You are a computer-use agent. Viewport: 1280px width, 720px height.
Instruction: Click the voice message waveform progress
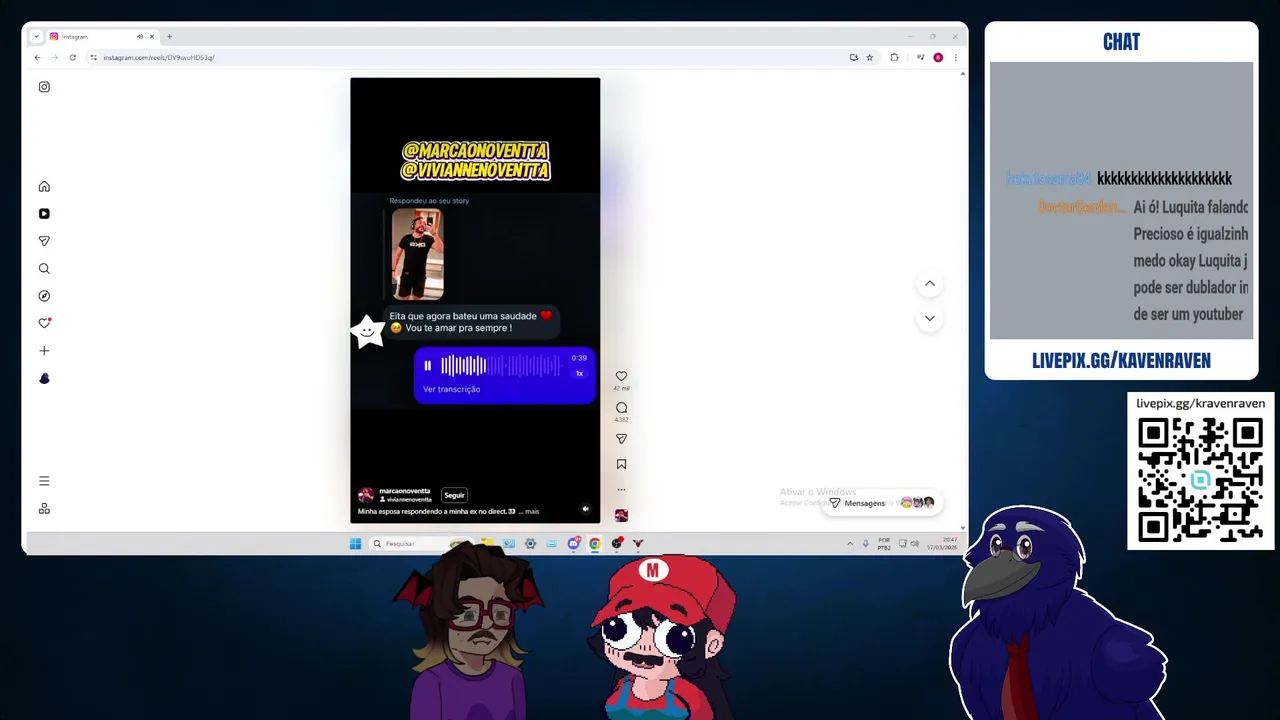502,366
